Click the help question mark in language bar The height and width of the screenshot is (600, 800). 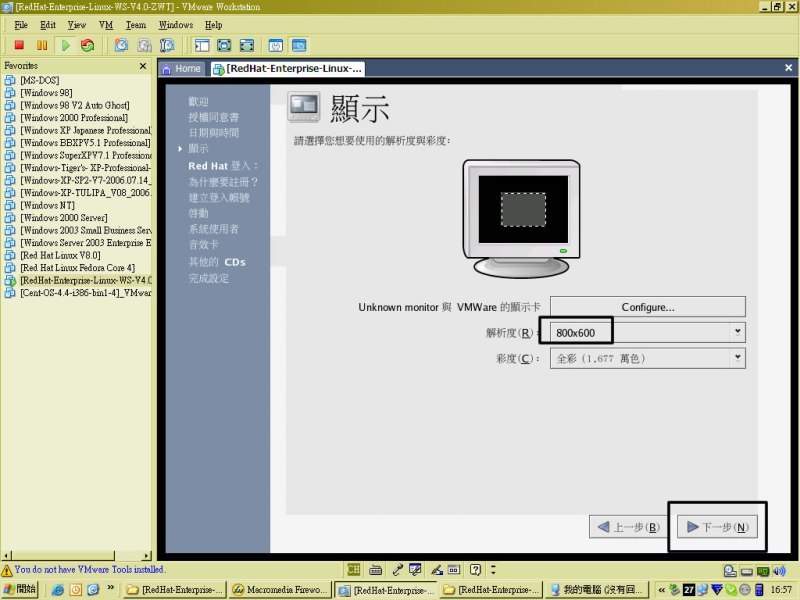point(476,569)
